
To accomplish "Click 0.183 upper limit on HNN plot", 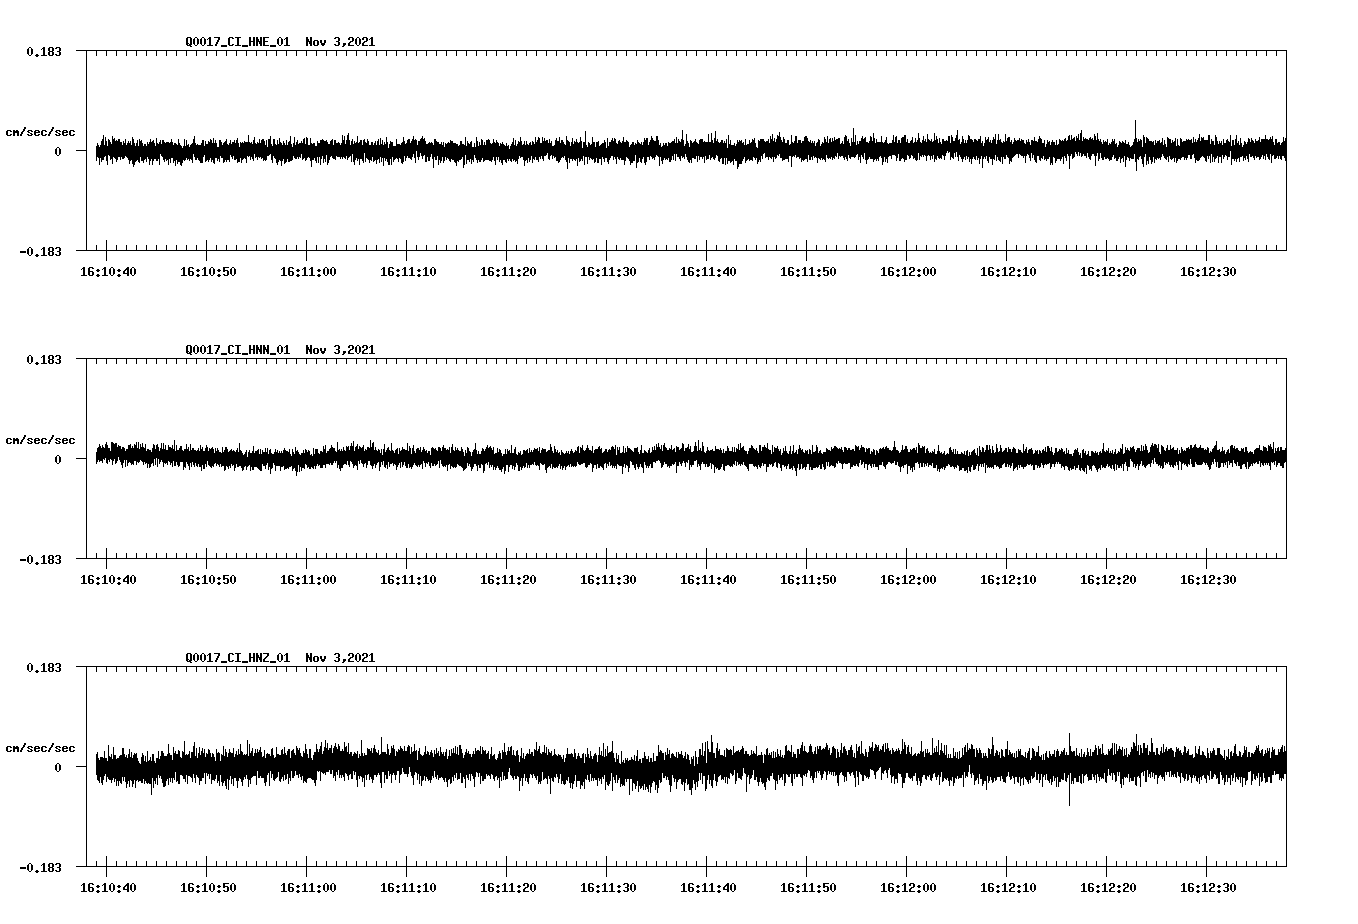I will click(x=43, y=359).
